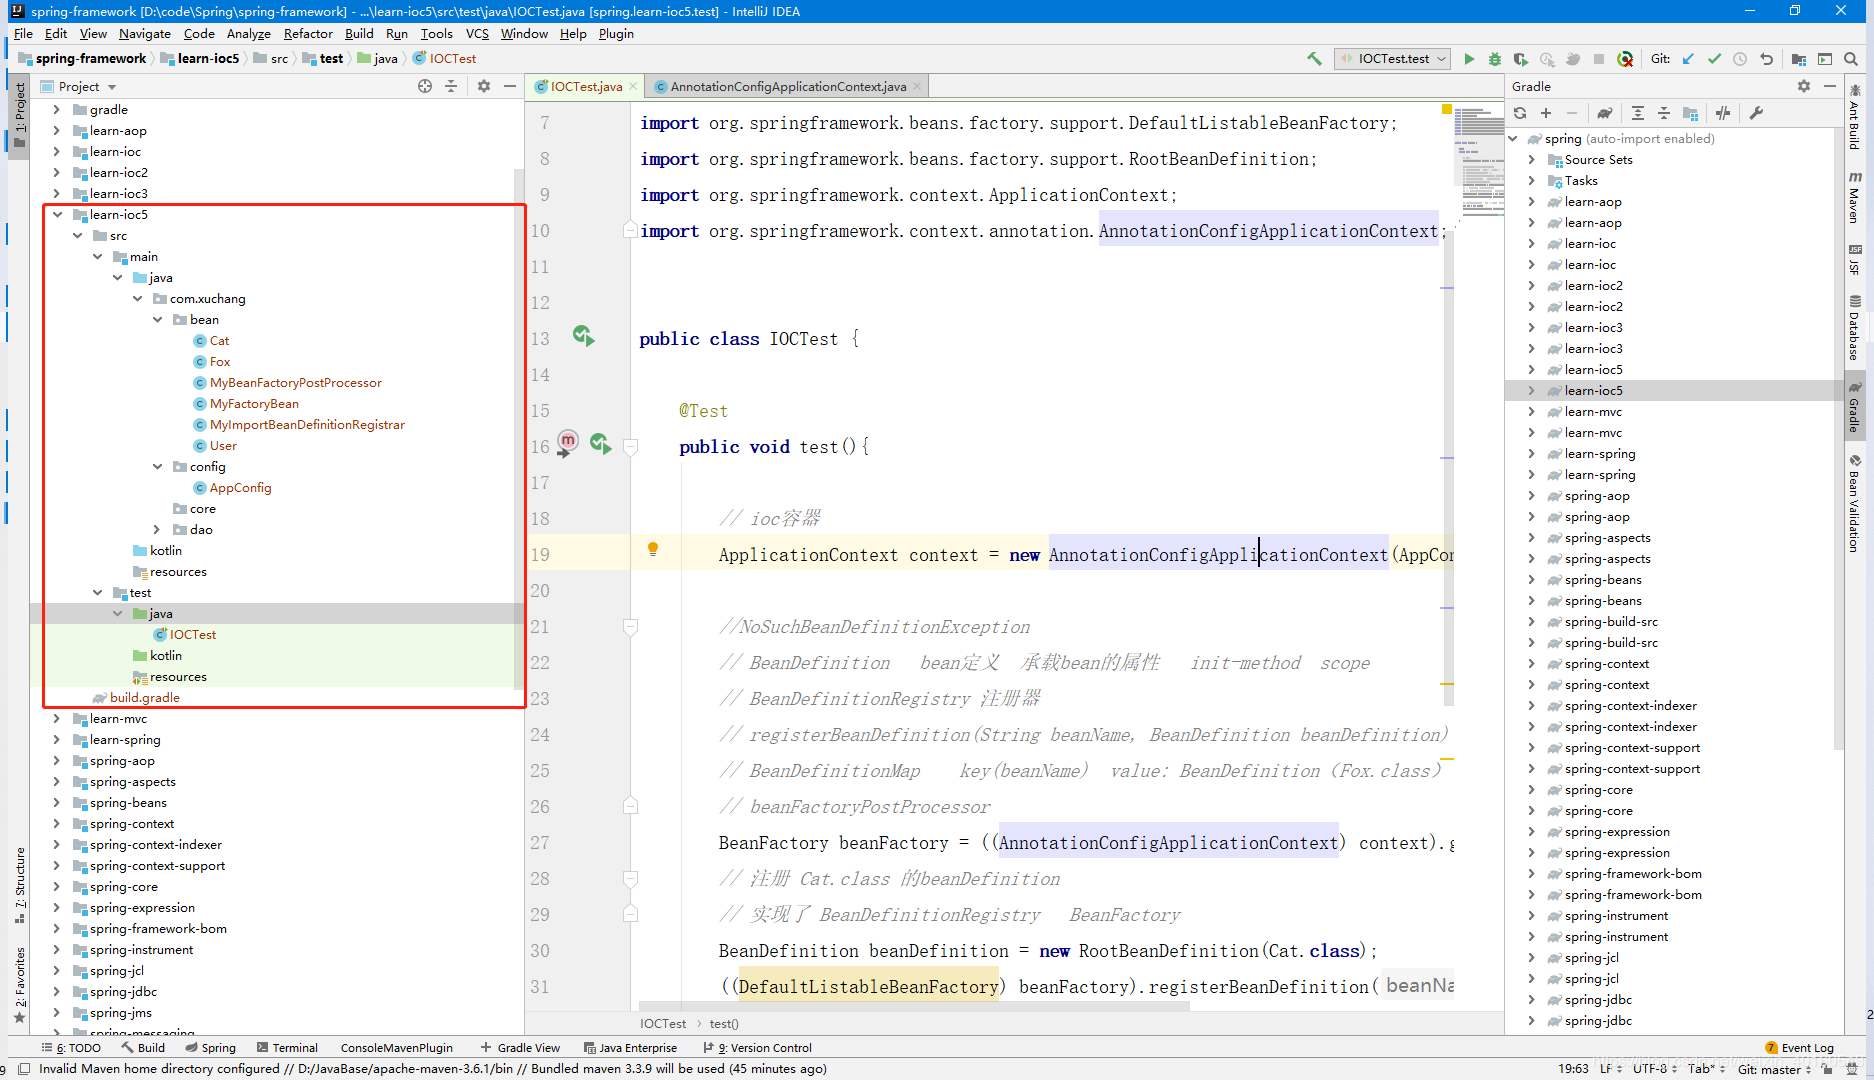
Task: Open the Terminal tool window
Action: (x=287, y=1048)
